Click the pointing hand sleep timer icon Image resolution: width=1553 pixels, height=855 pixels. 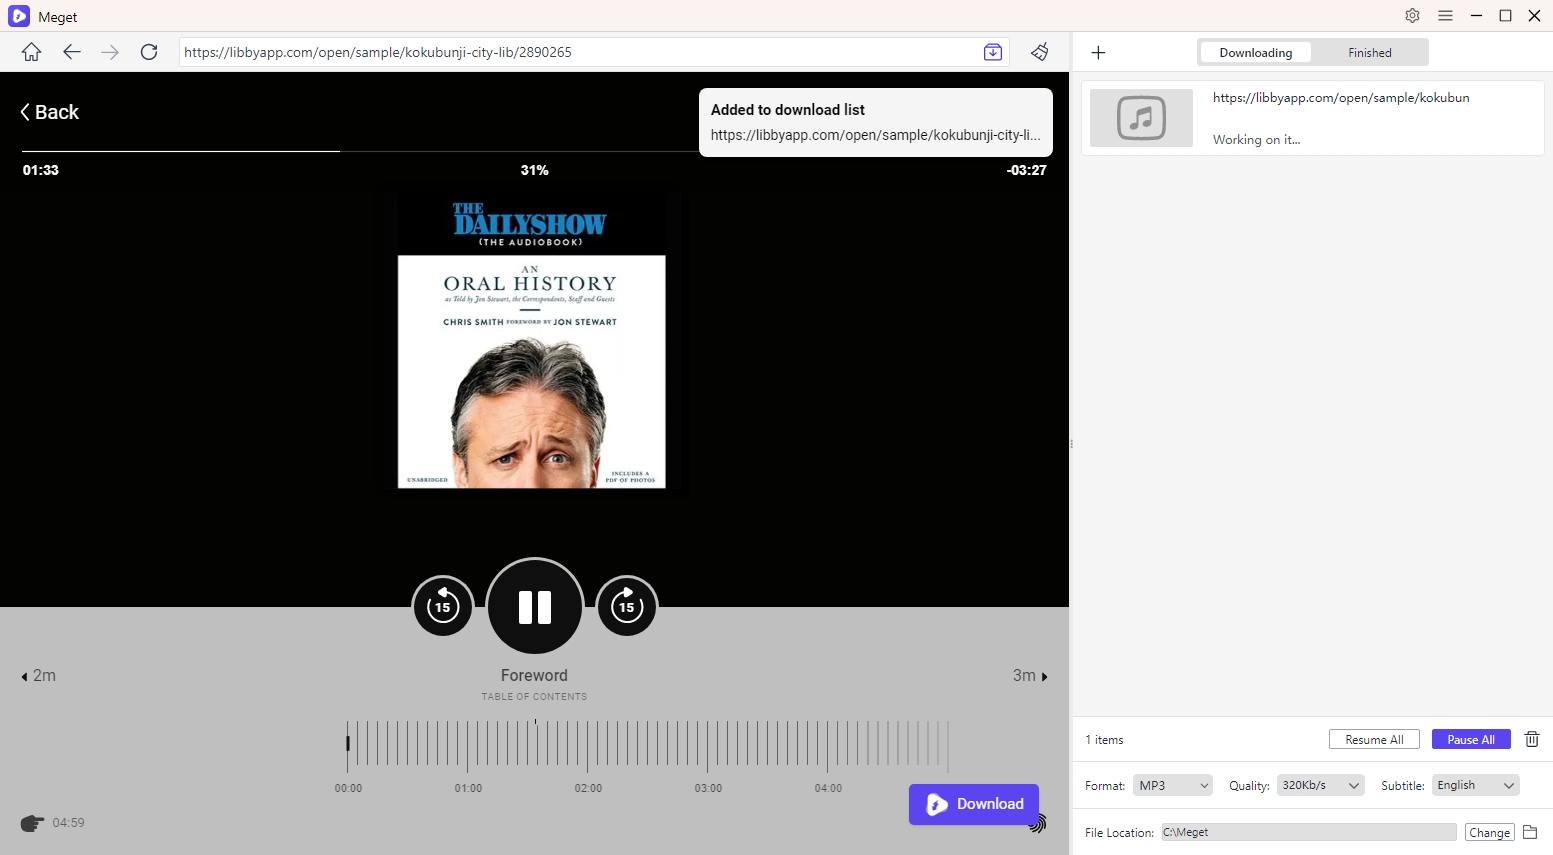click(32, 823)
